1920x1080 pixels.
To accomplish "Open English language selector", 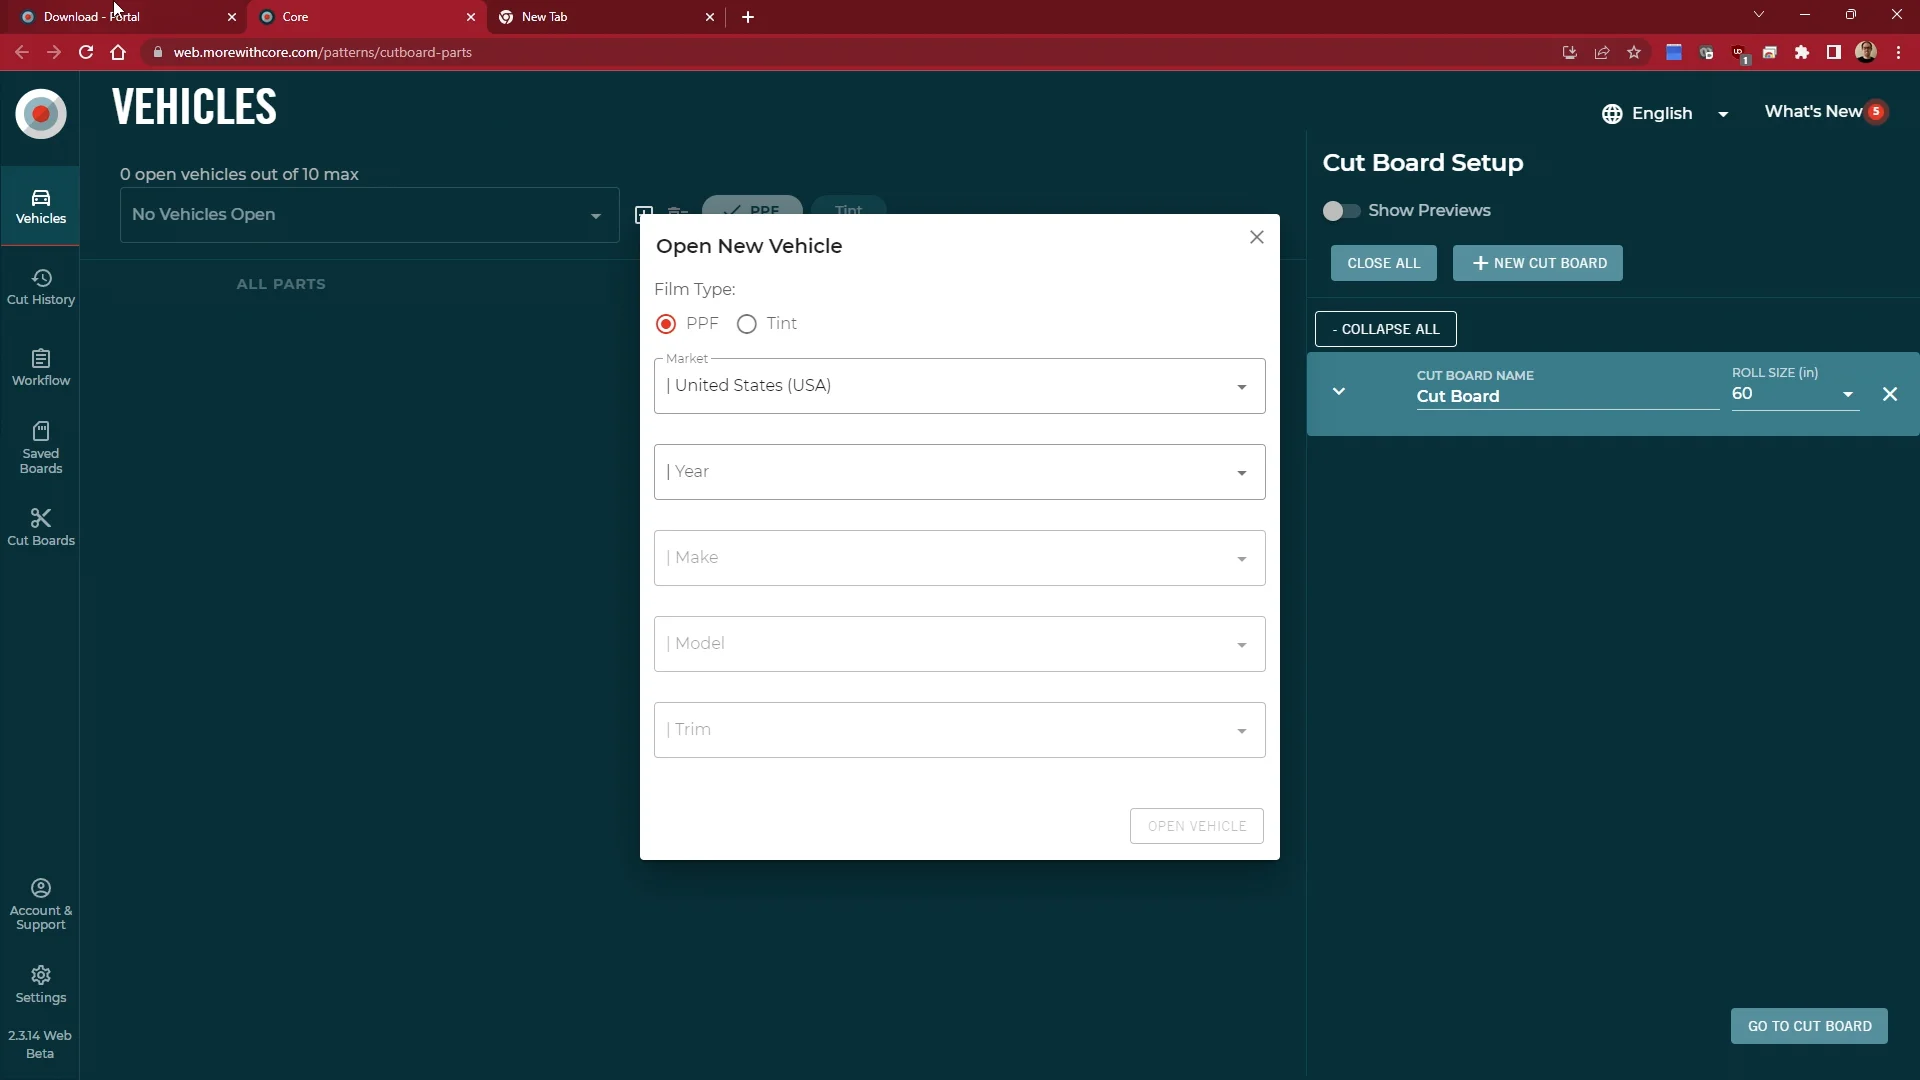I will [1665, 114].
